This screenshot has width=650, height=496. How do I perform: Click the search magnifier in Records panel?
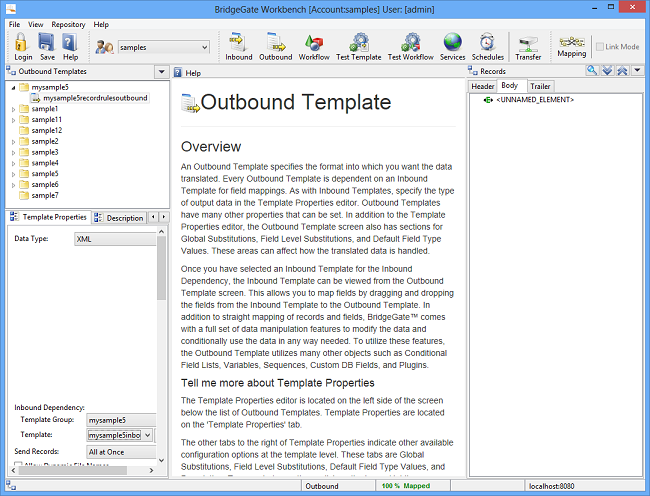592,70
